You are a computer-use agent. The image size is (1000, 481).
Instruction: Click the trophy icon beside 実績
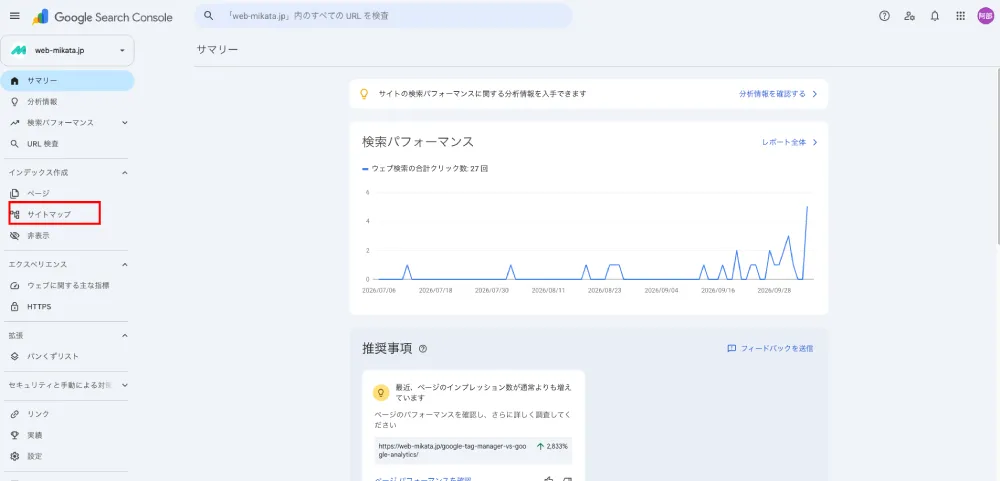click(x=15, y=435)
